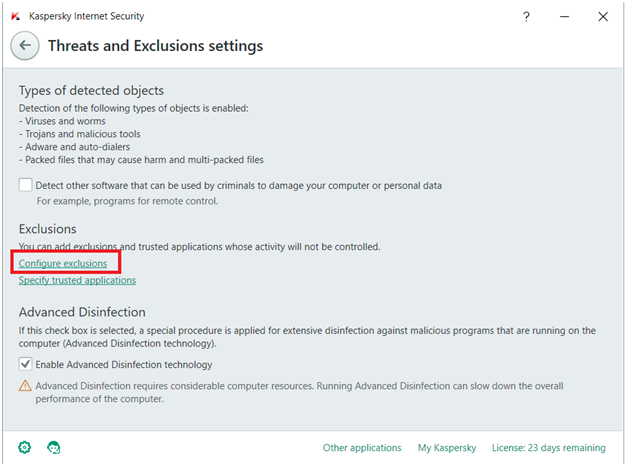The image size is (630, 466).
Task: Click the Advanced Disinfection section heading
Action: point(82,312)
